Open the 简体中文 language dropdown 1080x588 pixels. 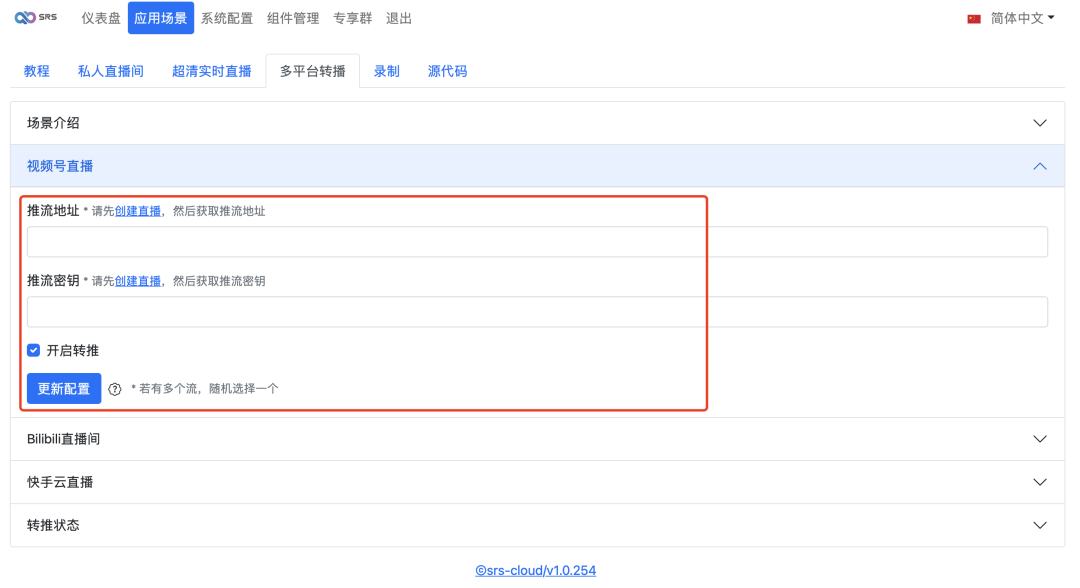[x=1022, y=19]
